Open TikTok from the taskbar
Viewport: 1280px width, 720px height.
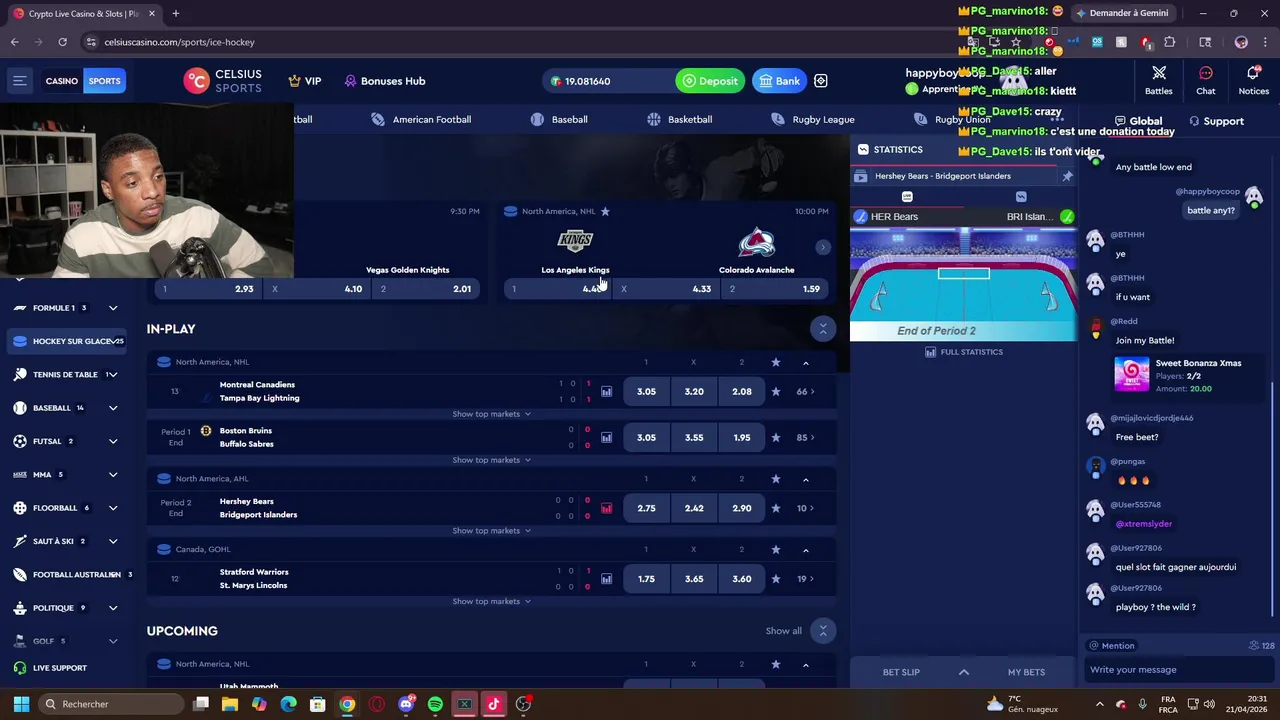(x=494, y=704)
